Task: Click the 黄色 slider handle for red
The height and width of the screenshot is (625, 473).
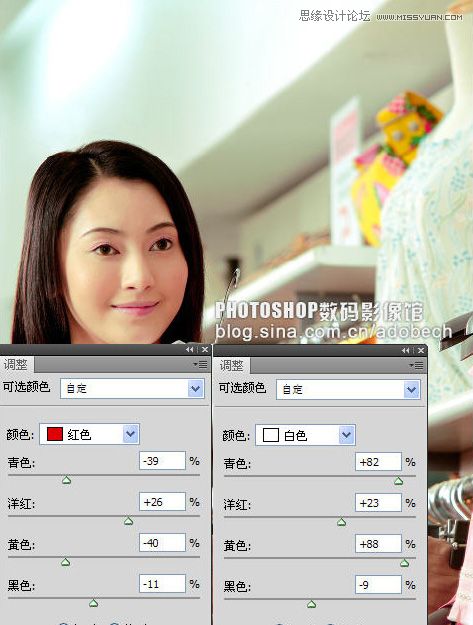Action: (65, 562)
